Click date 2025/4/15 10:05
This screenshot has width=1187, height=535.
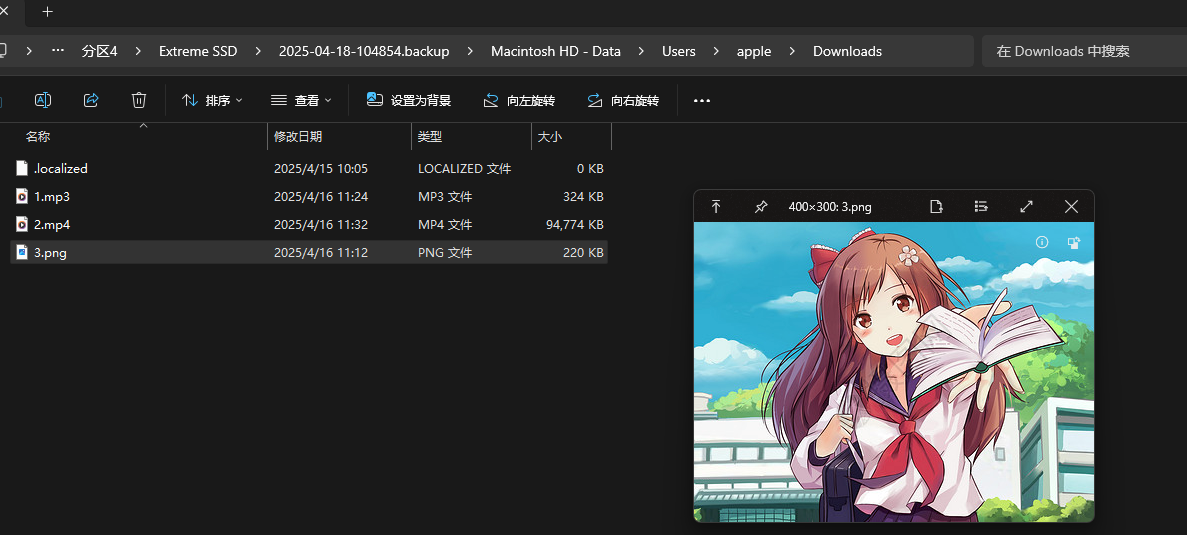point(321,169)
